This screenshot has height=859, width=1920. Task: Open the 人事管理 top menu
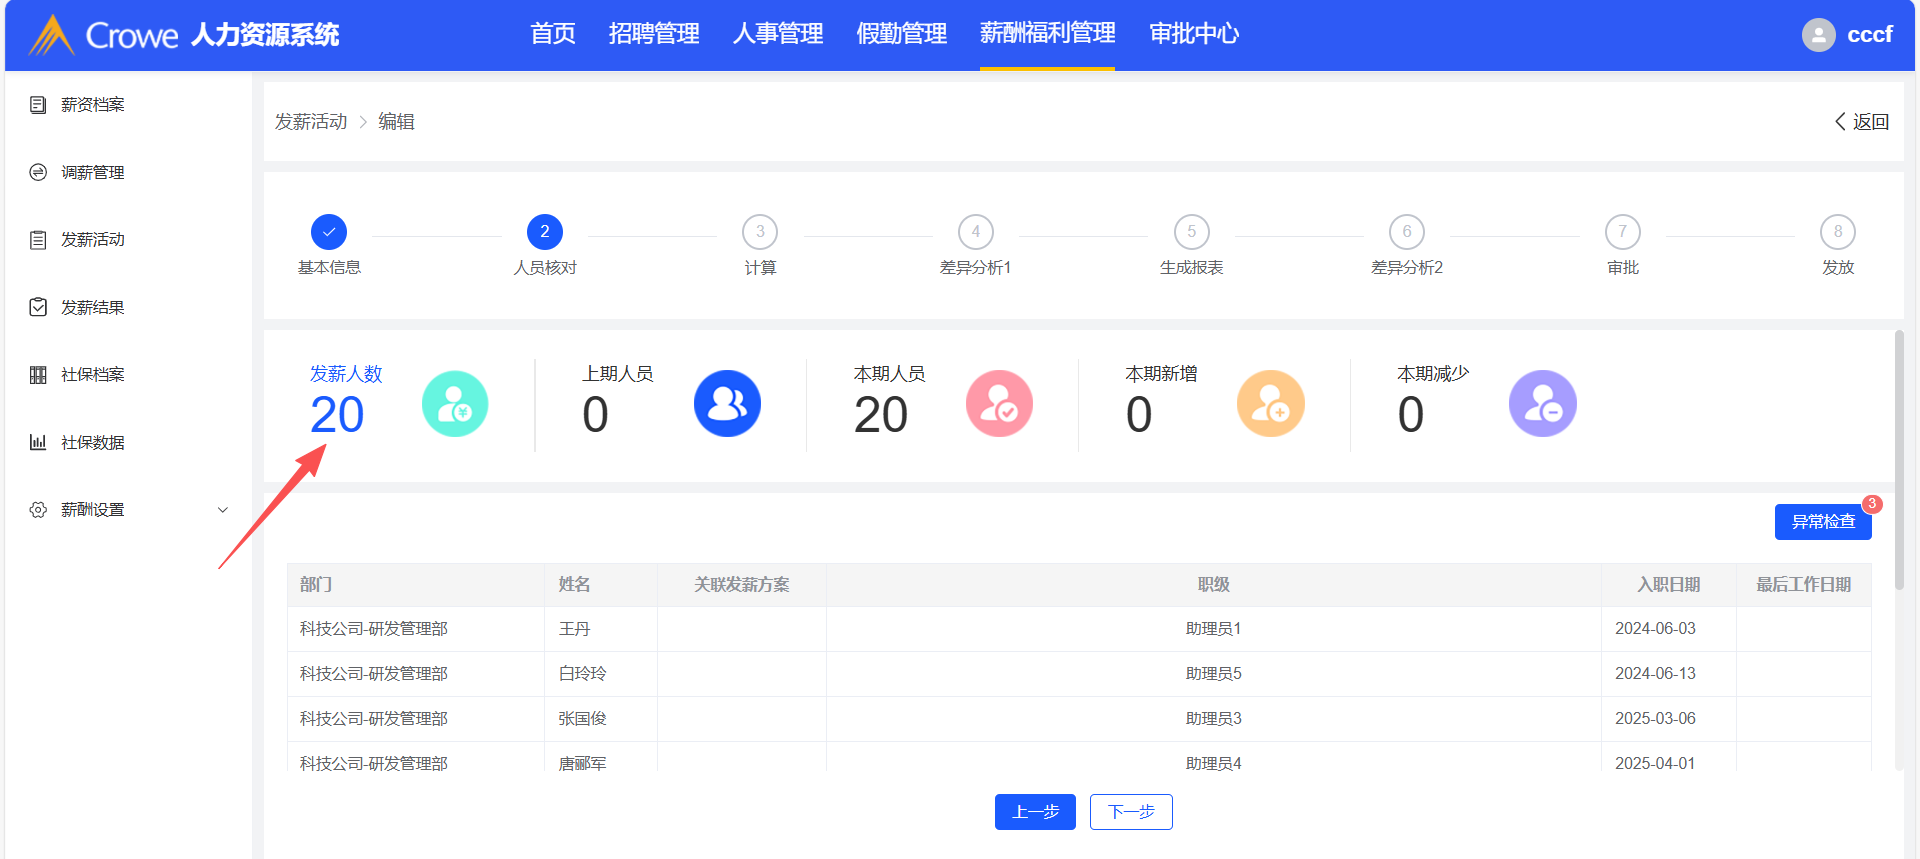(778, 34)
